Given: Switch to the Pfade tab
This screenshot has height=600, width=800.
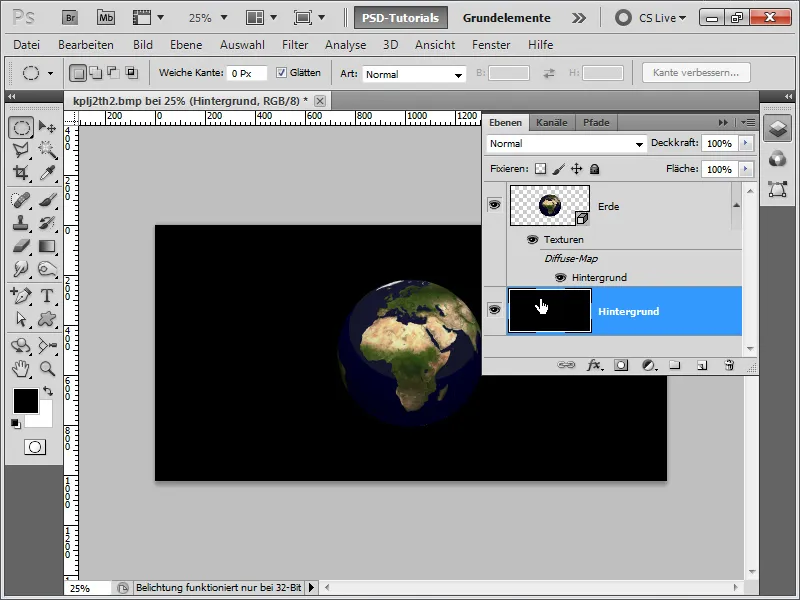Looking at the screenshot, I should 596,122.
